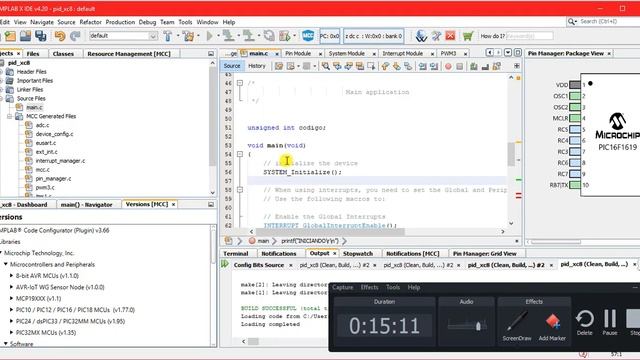Open the Run Project dropdown arrow

tap(218, 36)
